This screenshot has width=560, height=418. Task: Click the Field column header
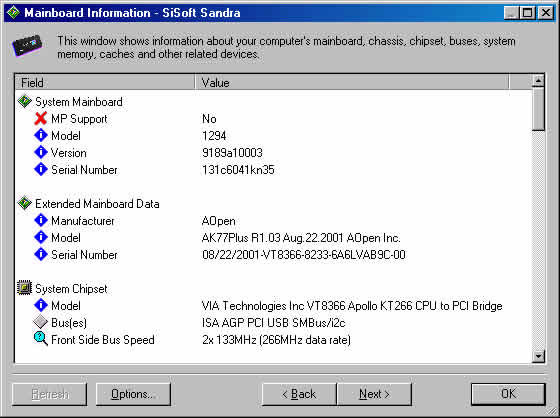105,83
